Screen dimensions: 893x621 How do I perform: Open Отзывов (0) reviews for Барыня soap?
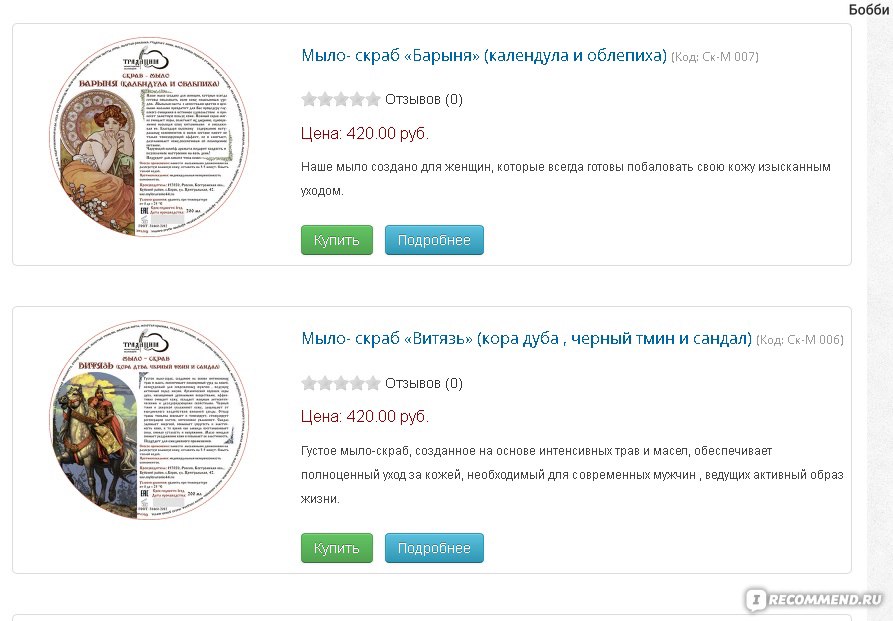pyautogui.click(x=424, y=100)
